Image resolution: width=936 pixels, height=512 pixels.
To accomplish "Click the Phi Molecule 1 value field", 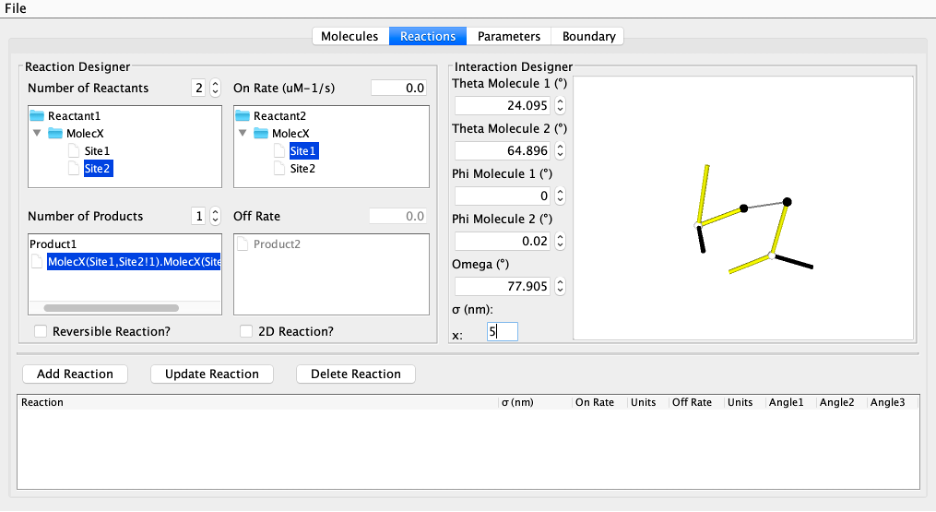I will [503, 196].
